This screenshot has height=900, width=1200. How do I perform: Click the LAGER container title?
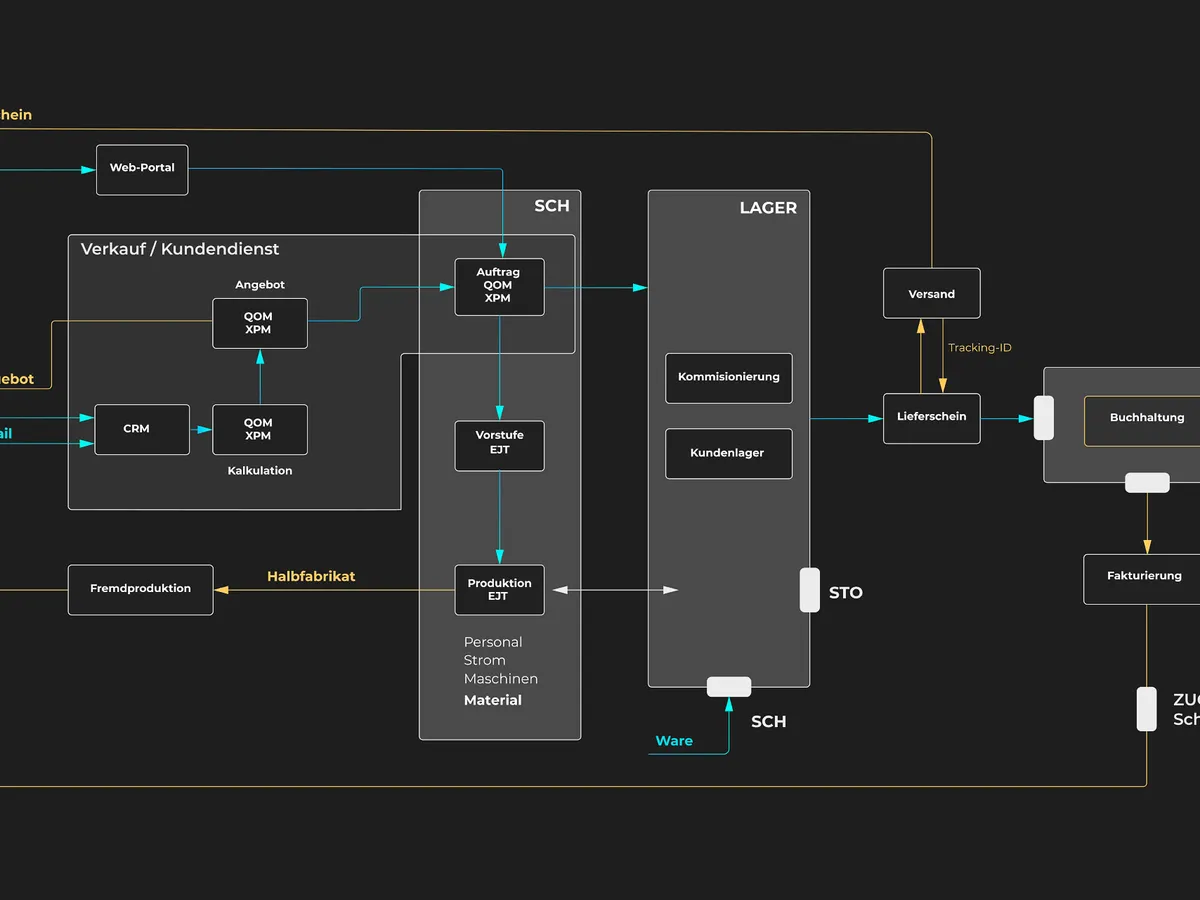pyautogui.click(x=768, y=208)
